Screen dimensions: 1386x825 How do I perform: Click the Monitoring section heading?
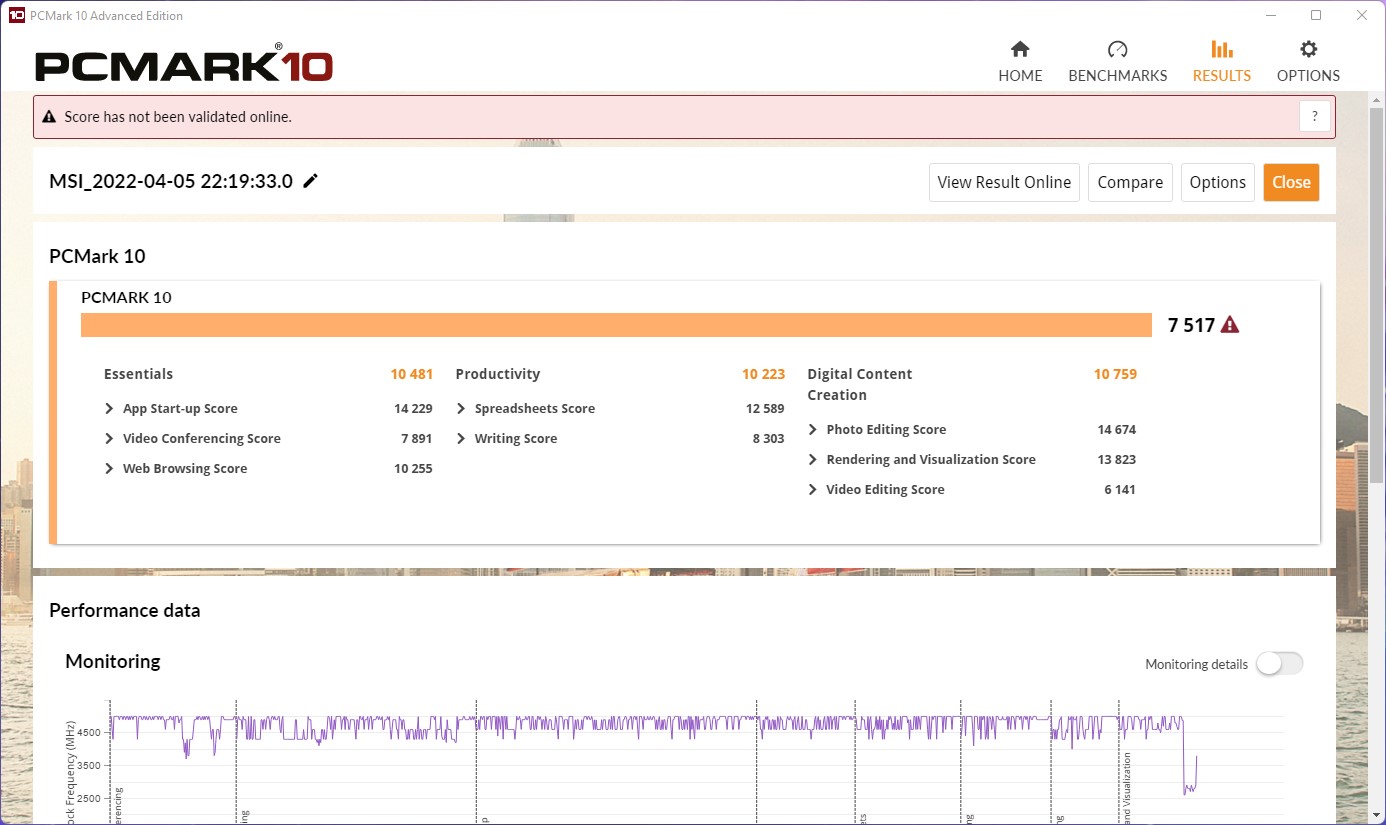[x=112, y=661]
